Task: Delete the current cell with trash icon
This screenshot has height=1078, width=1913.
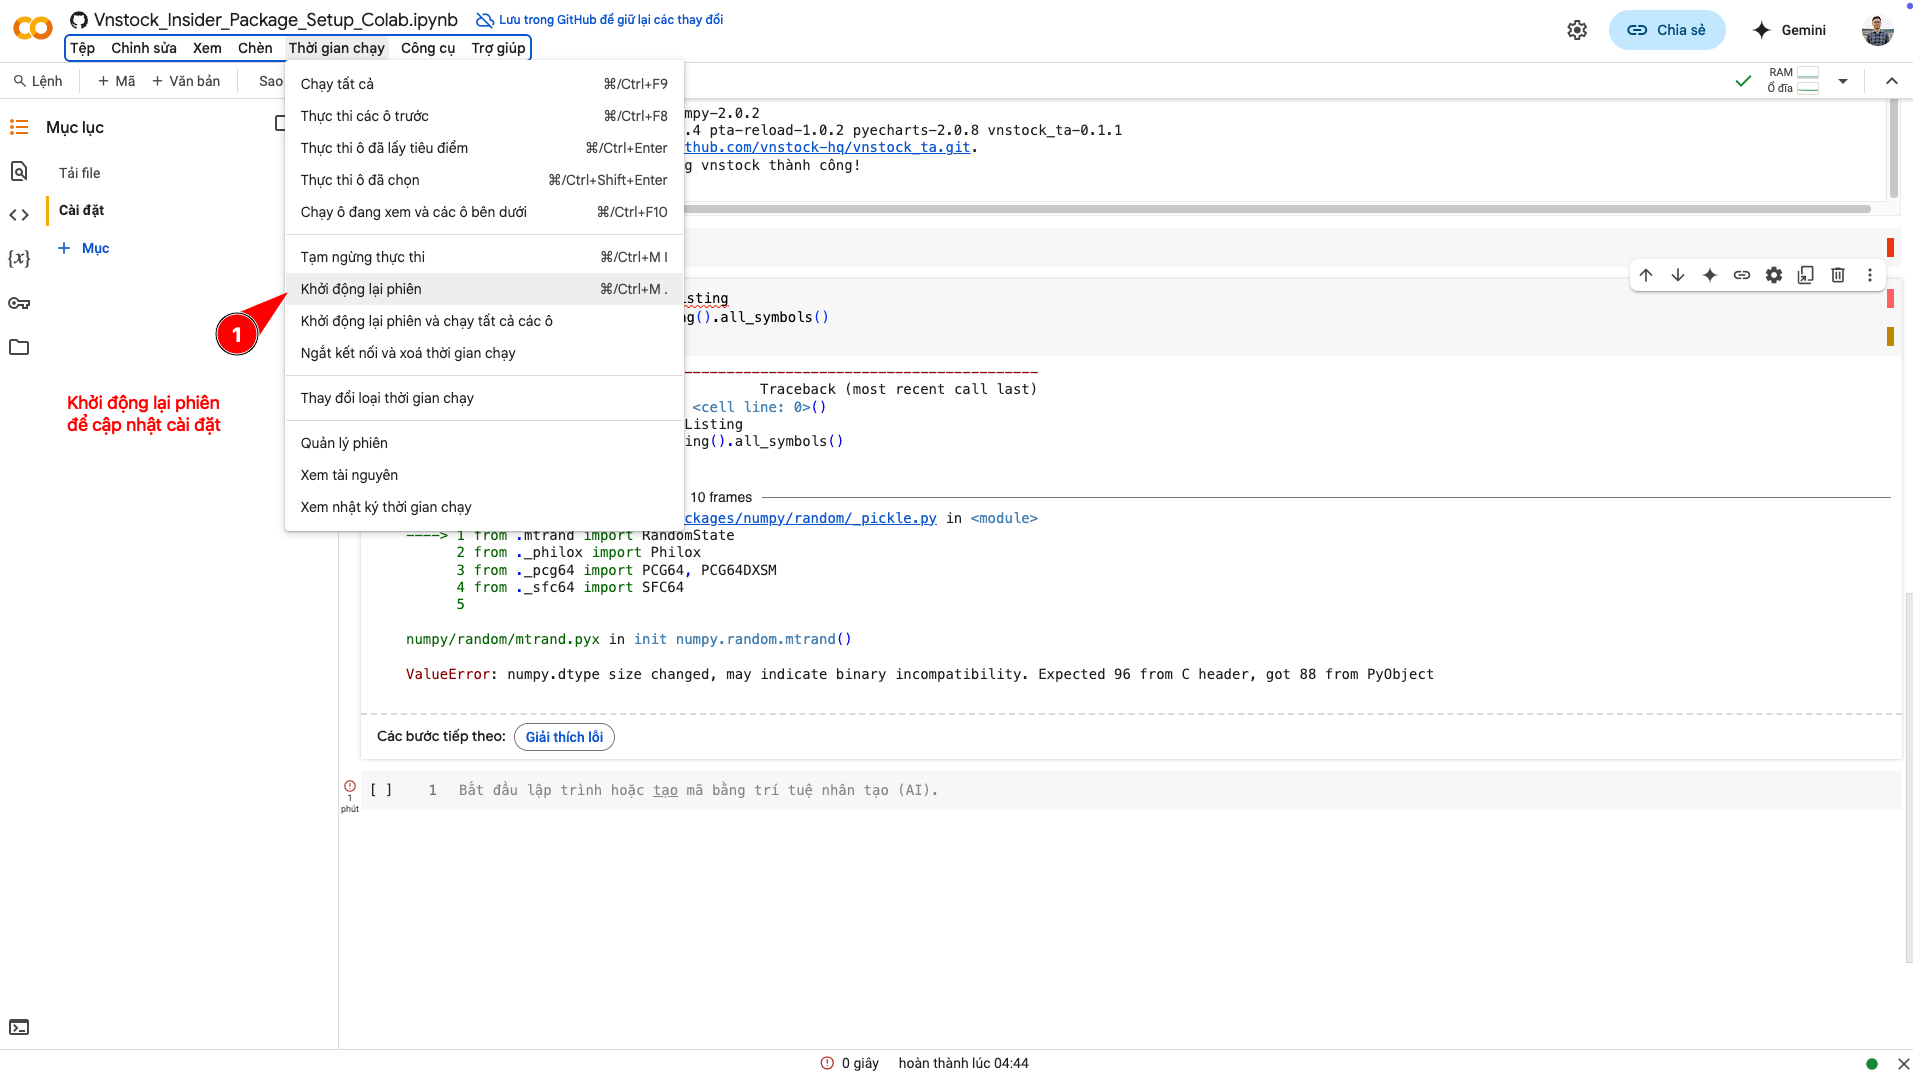Action: click(1838, 275)
